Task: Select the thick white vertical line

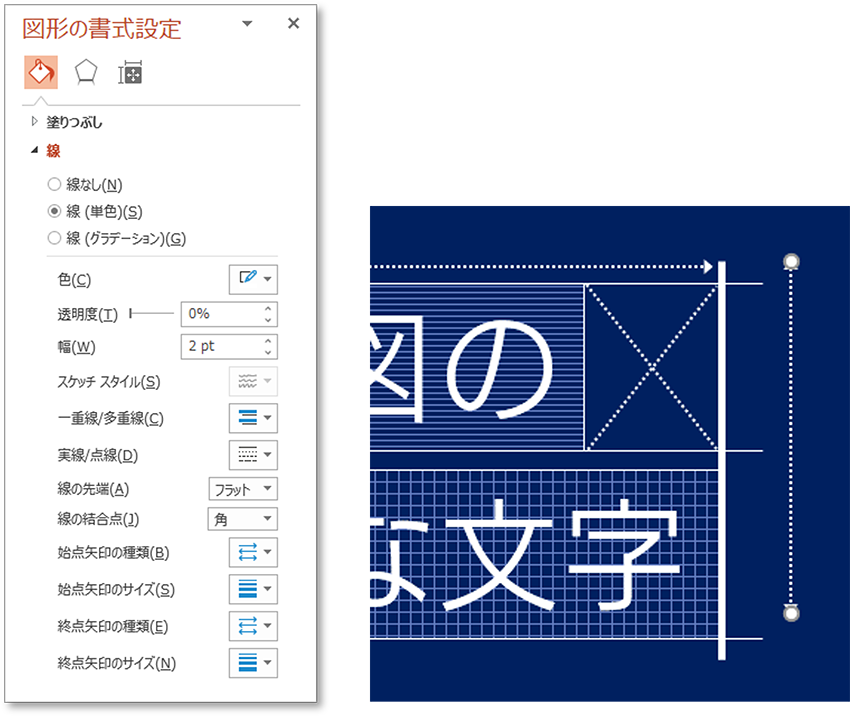Action: (x=722, y=460)
